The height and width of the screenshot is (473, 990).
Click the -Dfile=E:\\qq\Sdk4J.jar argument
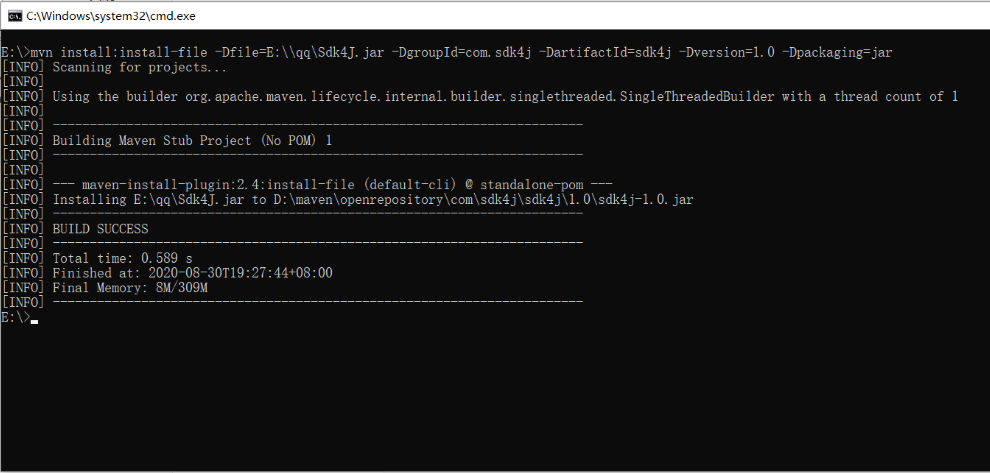tap(299, 52)
